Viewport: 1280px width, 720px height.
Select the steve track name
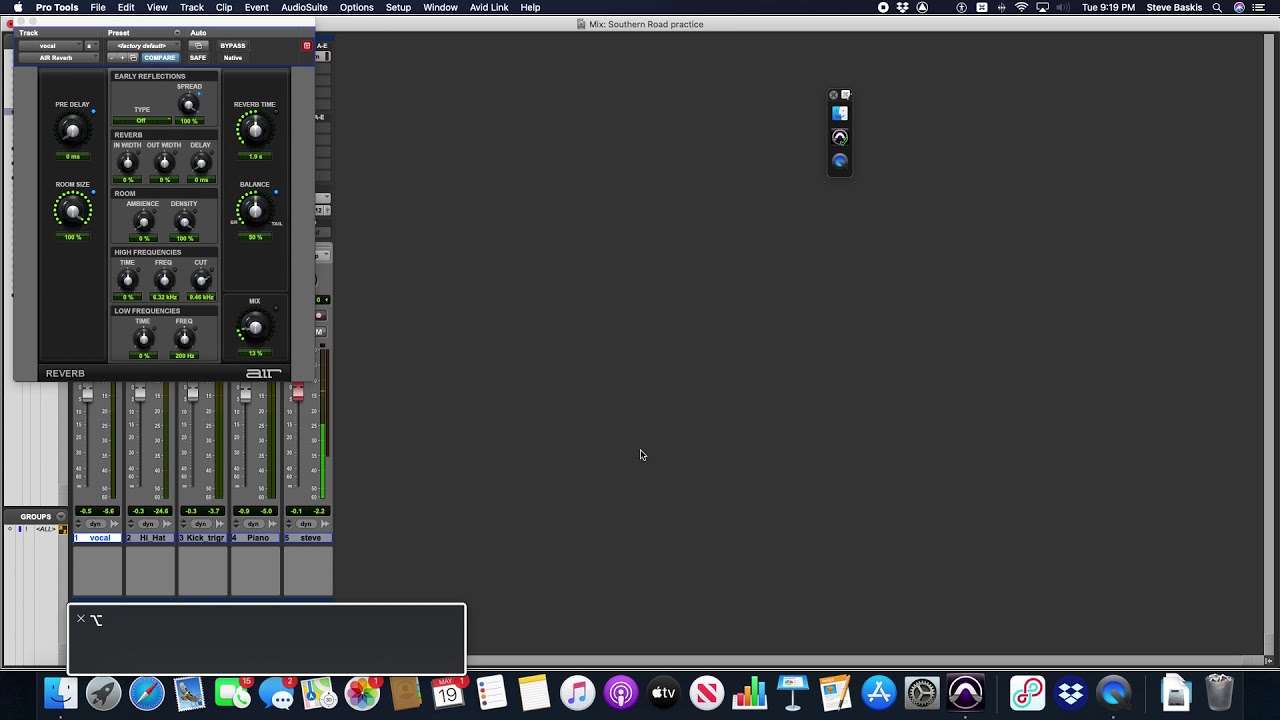pos(308,538)
